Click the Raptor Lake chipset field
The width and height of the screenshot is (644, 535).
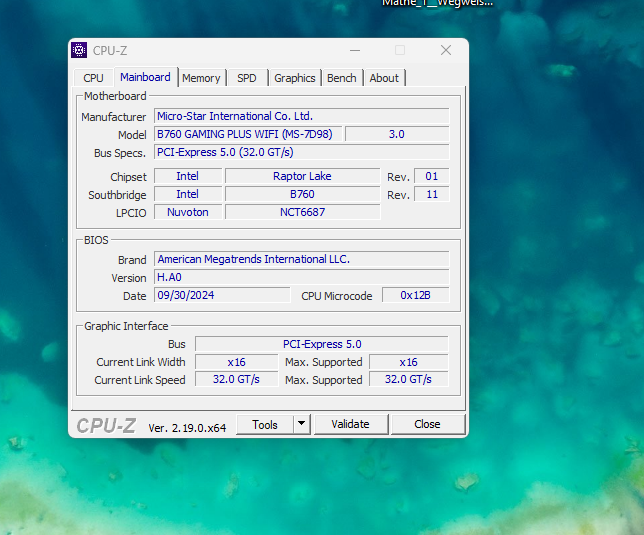(302, 176)
